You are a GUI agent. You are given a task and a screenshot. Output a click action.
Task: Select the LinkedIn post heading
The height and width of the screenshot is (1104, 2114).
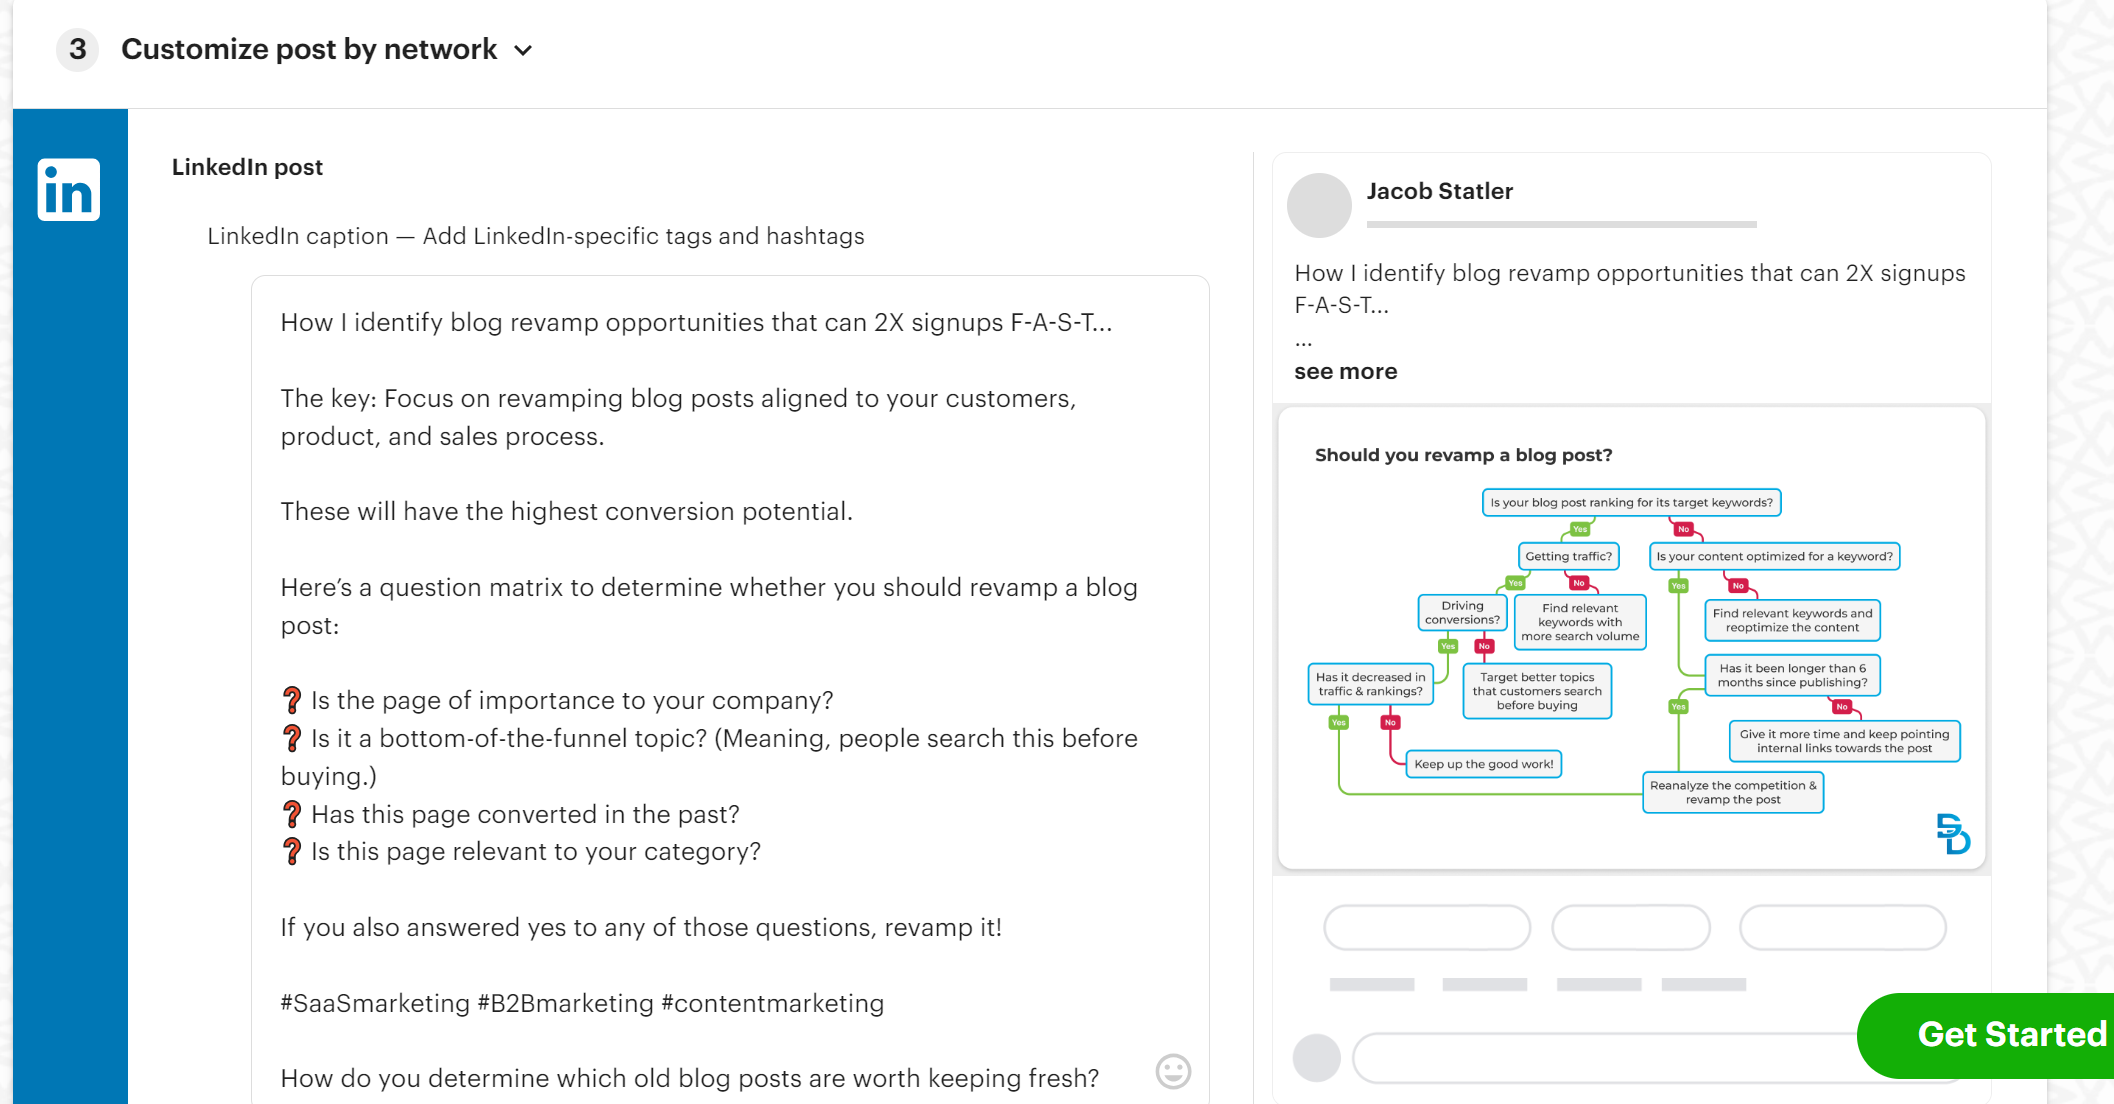[246, 167]
